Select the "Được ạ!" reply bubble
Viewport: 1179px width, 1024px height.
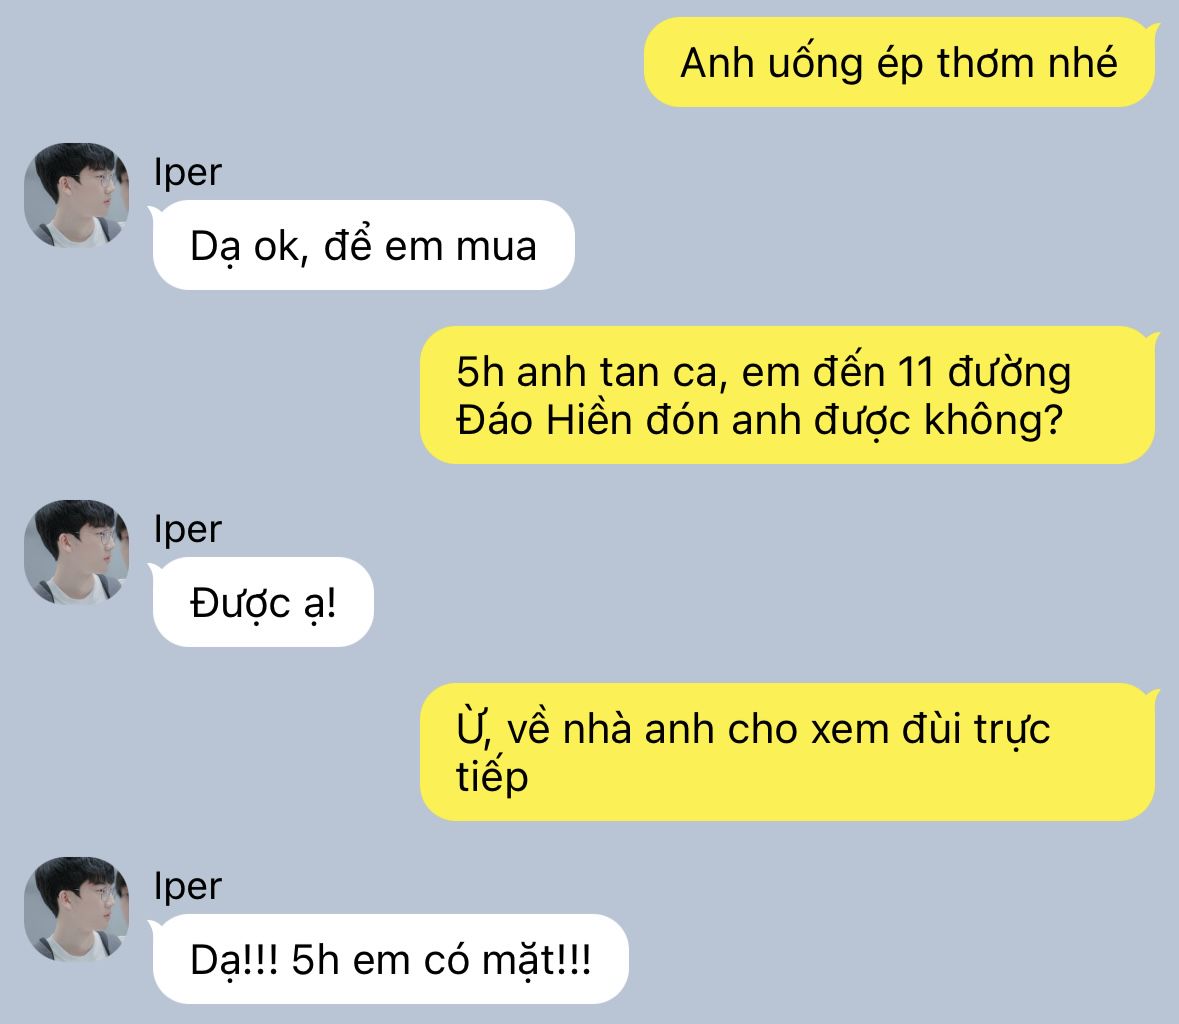tap(263, 602)
